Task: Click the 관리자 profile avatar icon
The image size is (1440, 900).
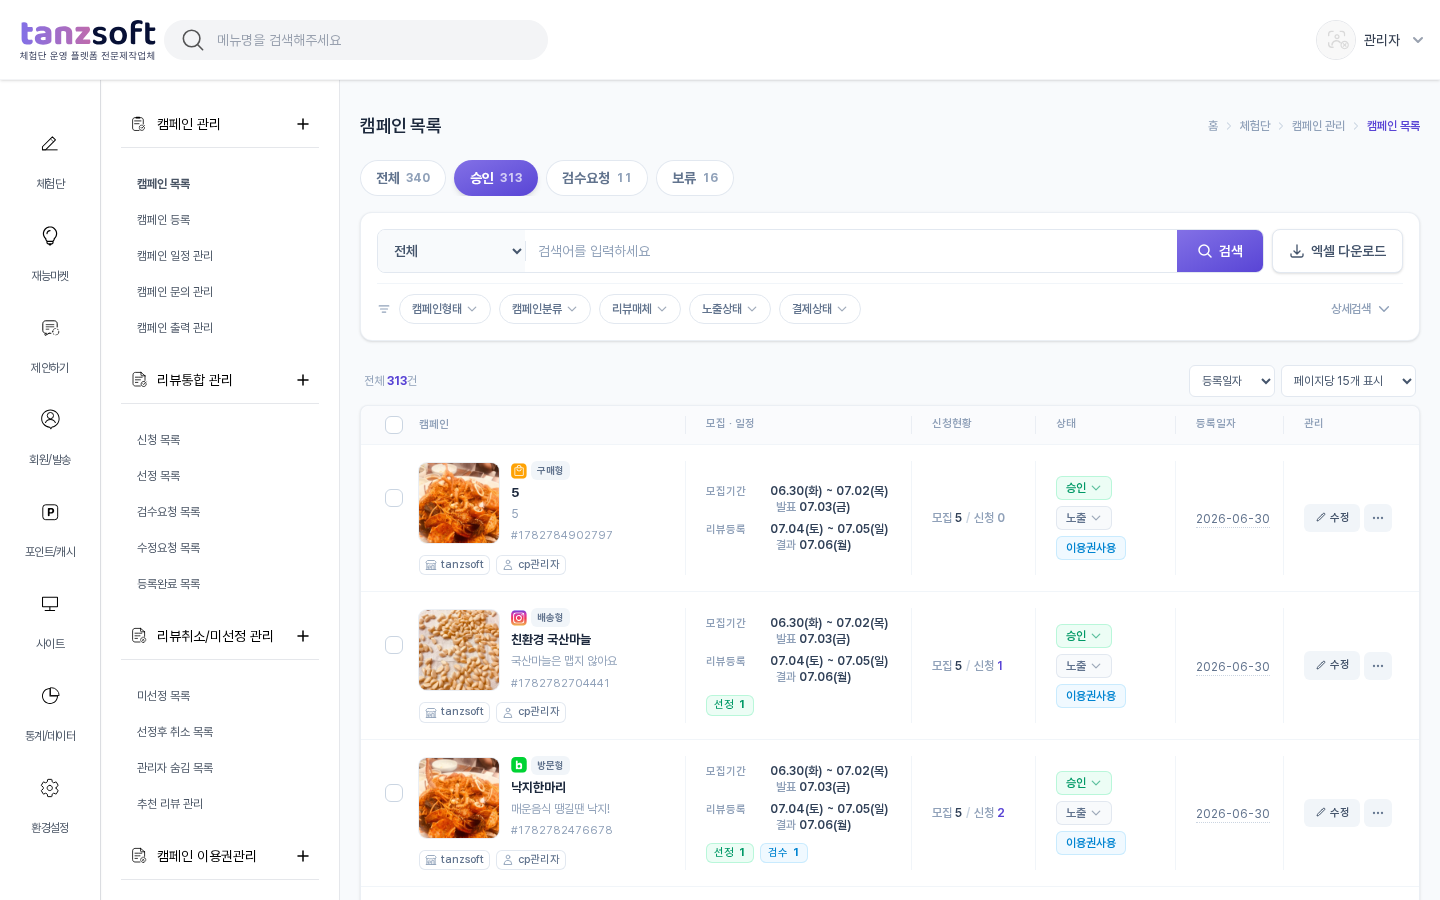Action: (x=1336, y=40)
